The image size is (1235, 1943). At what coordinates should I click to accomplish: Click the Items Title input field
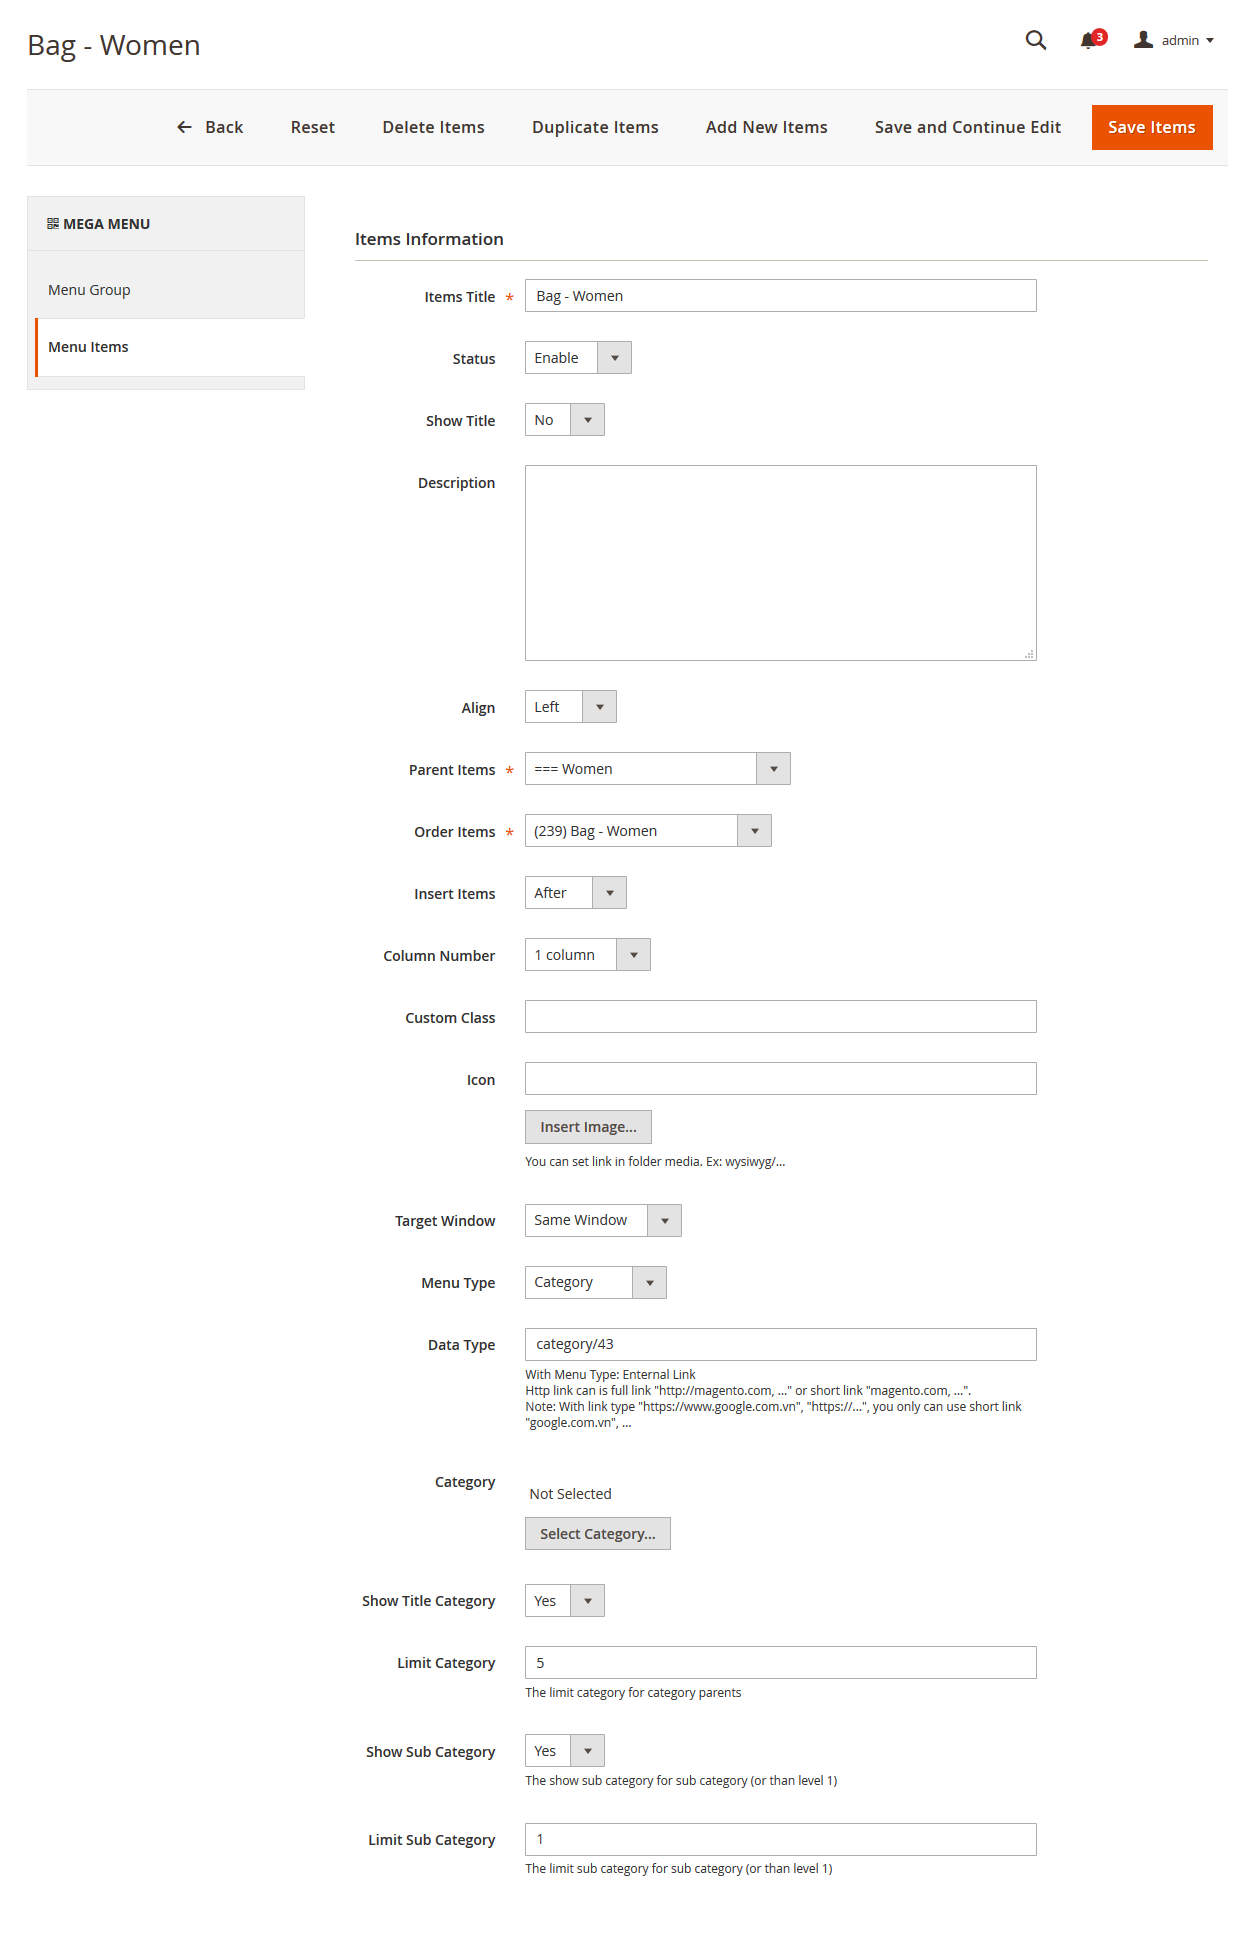(781, 296)
